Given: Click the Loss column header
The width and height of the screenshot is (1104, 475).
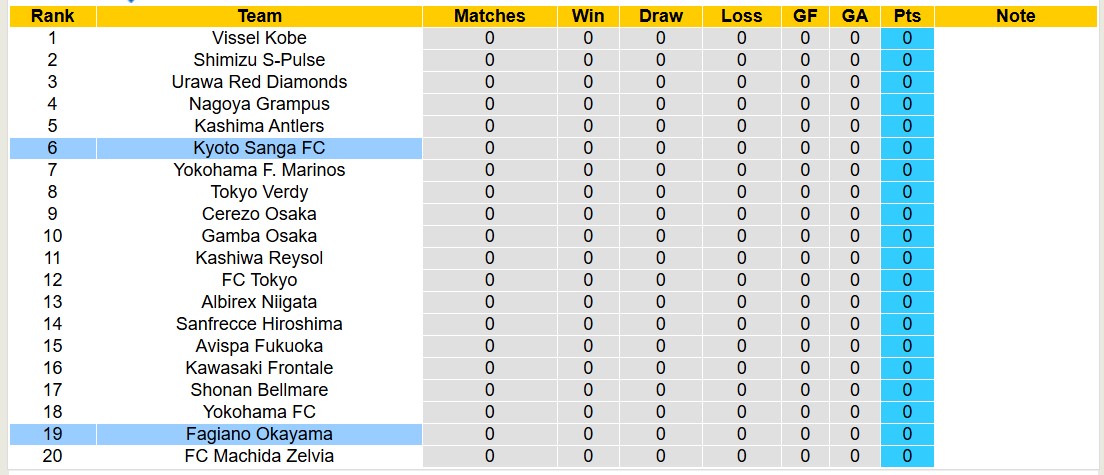Looking at the screenshot, I should point(741,16).
